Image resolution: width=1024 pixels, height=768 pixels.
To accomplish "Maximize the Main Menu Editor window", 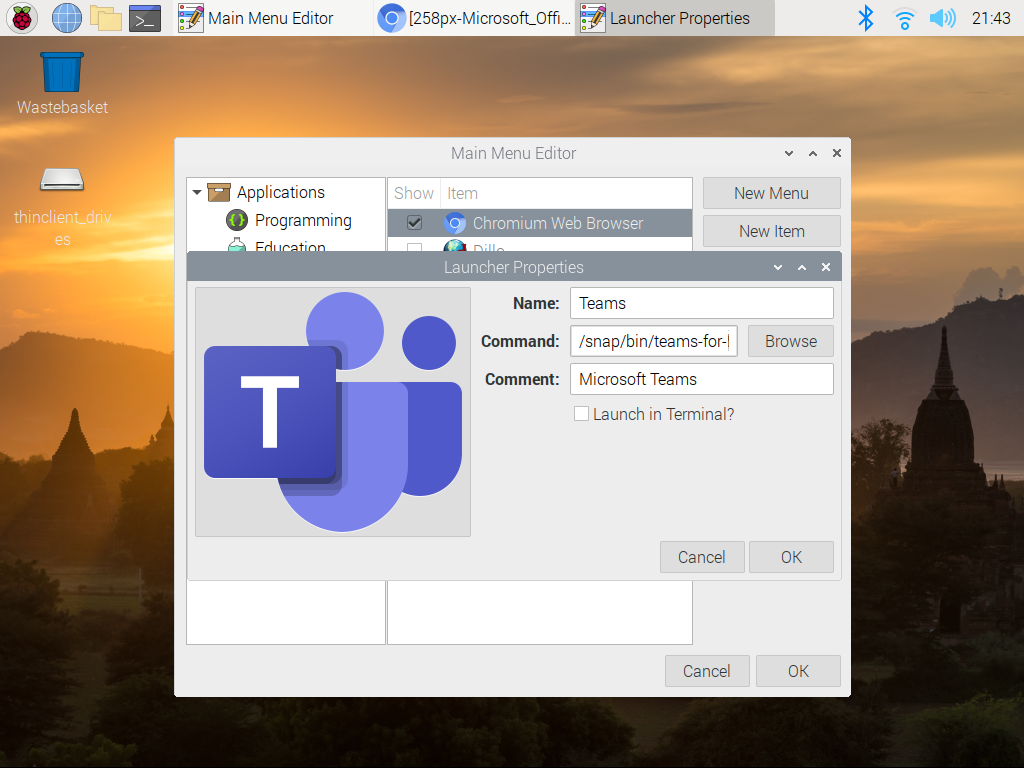I will [813, 153].
